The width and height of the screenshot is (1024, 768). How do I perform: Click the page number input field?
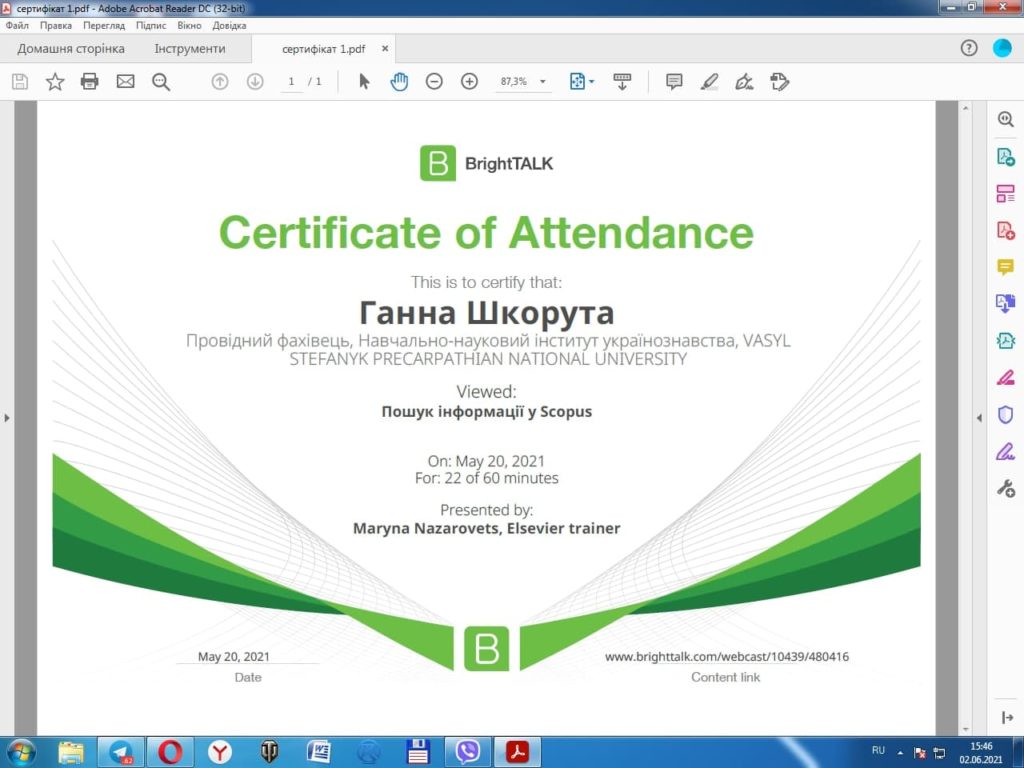click(x=291, y=82)
